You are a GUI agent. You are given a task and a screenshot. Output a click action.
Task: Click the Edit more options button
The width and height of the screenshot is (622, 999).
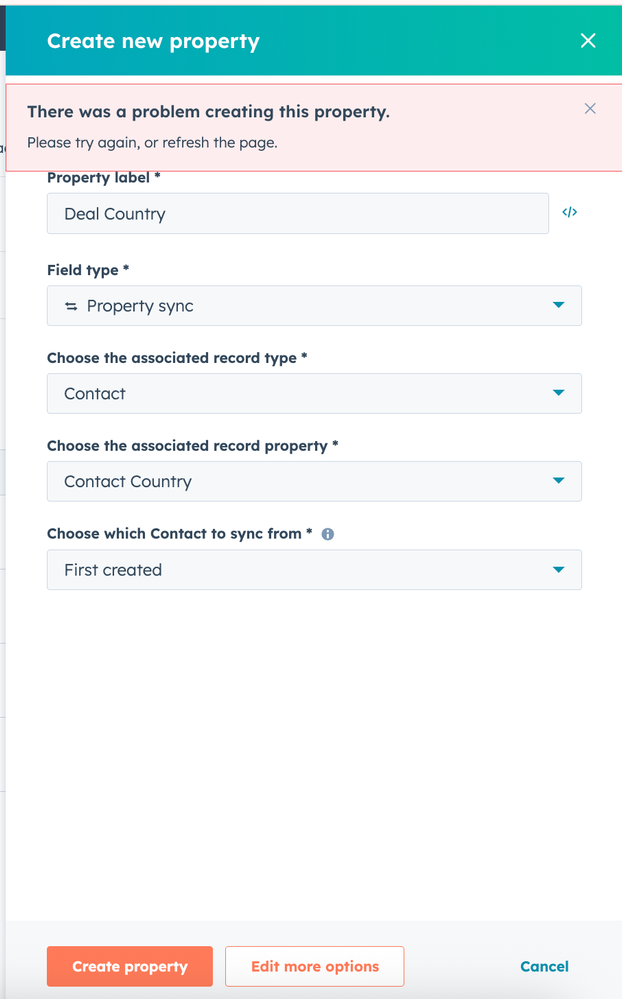pyautogui.click(x=315, y=967)
